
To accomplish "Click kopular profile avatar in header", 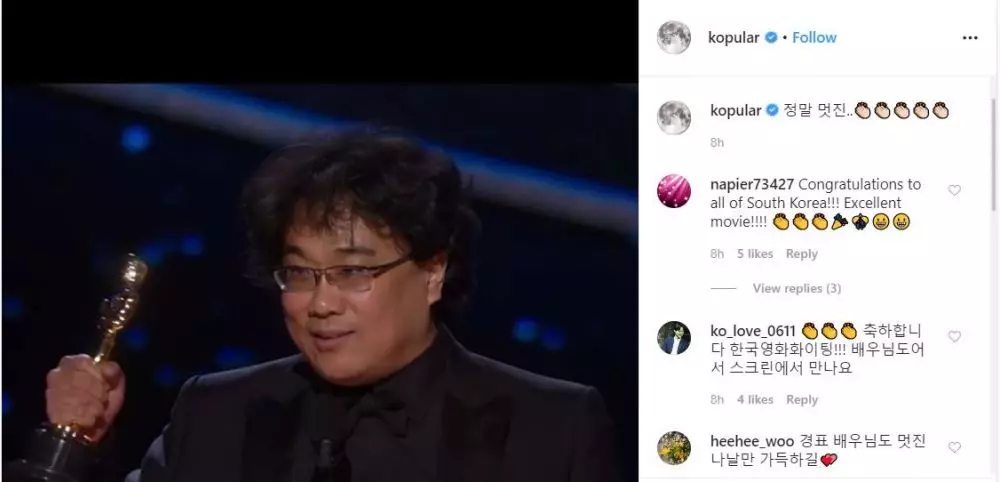I will 674,38.
